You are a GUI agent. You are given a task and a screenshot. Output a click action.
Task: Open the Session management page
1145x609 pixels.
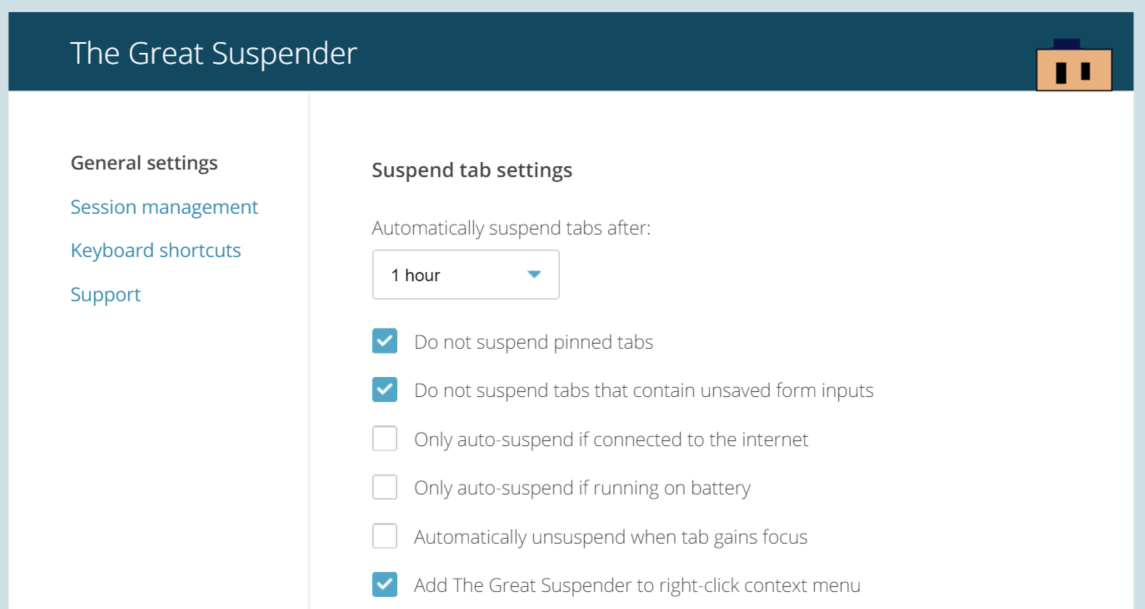(164, 207)
